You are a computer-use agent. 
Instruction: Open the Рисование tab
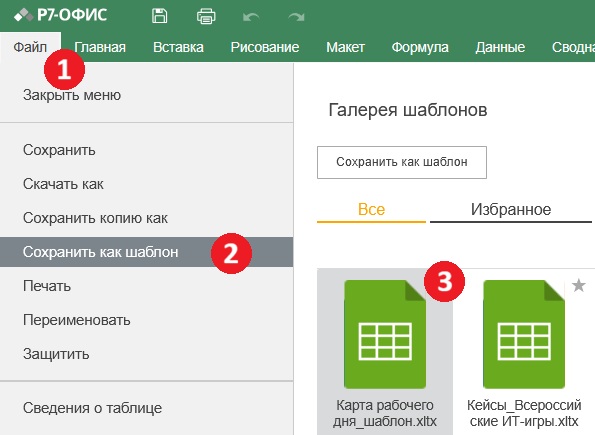[265, 47]
